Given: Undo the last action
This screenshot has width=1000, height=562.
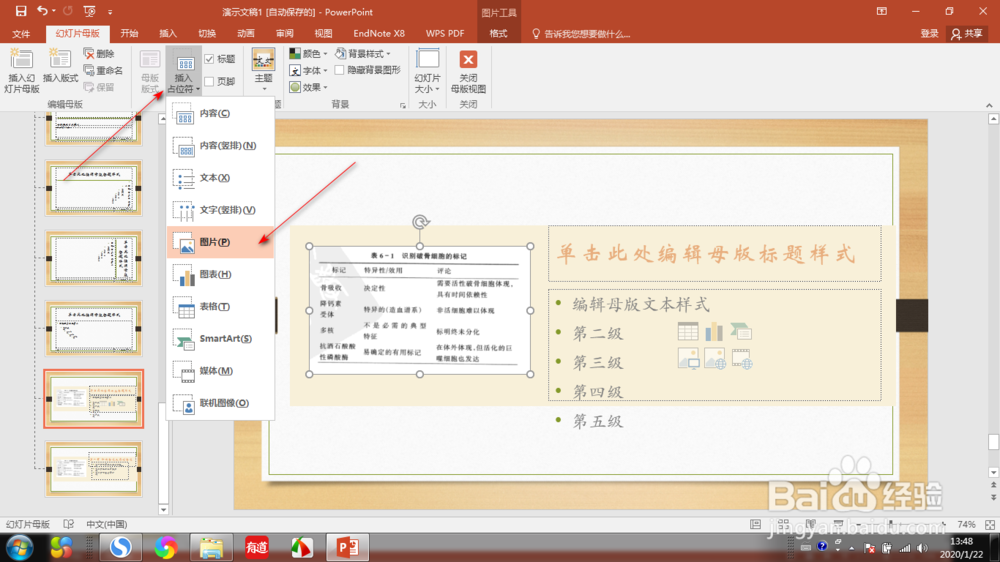Looking at the screenshot, I should point(42,11).
